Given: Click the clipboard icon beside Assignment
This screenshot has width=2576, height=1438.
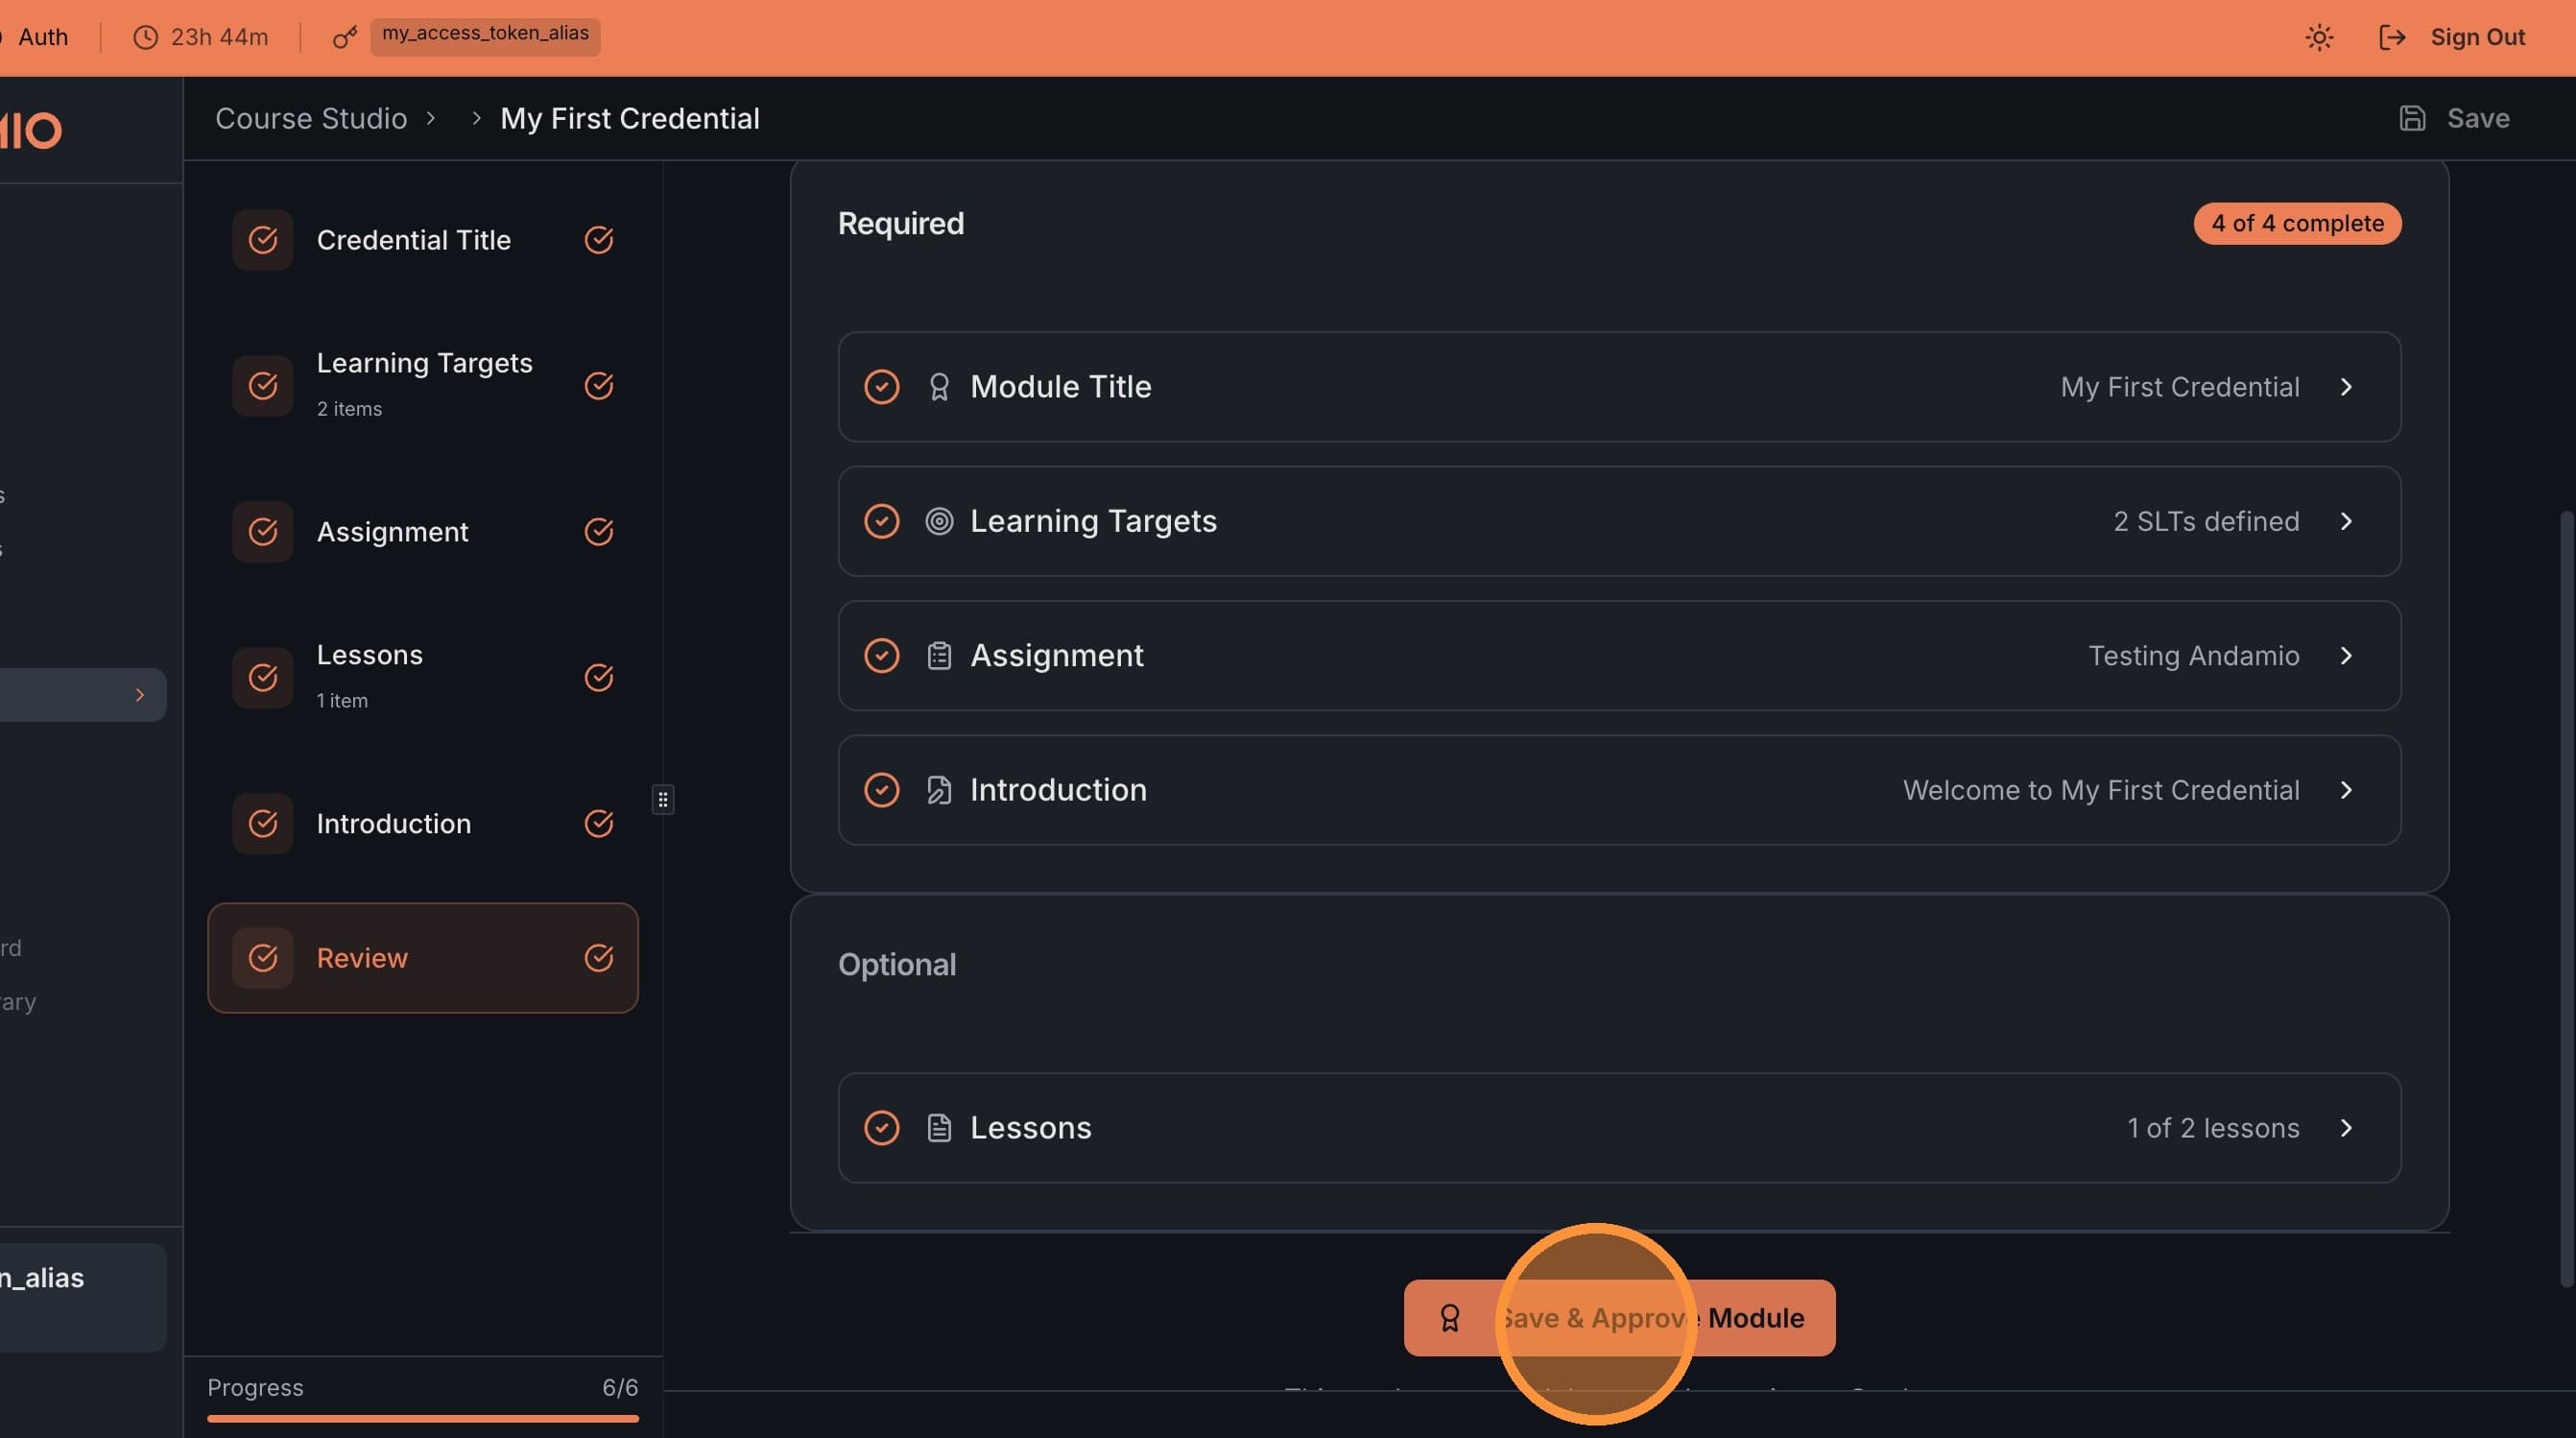Looking at the screenshot, I should [x=939, y=655].
